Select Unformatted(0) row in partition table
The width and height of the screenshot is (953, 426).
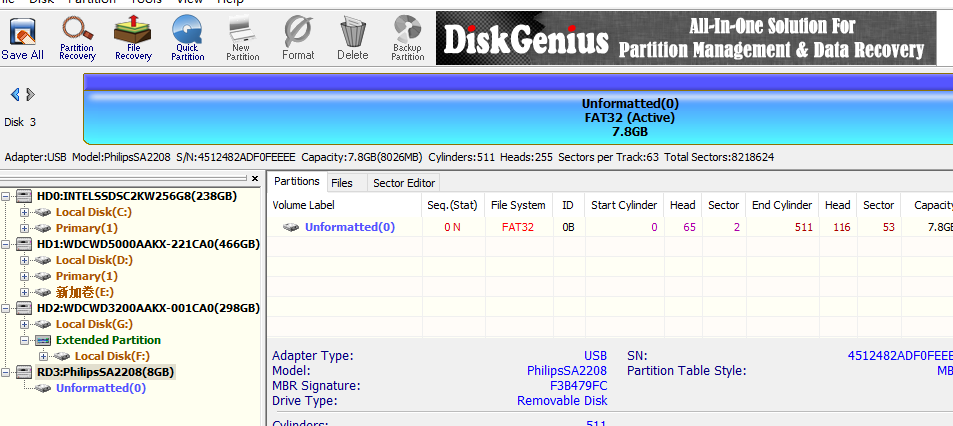[x=610, y=227]
